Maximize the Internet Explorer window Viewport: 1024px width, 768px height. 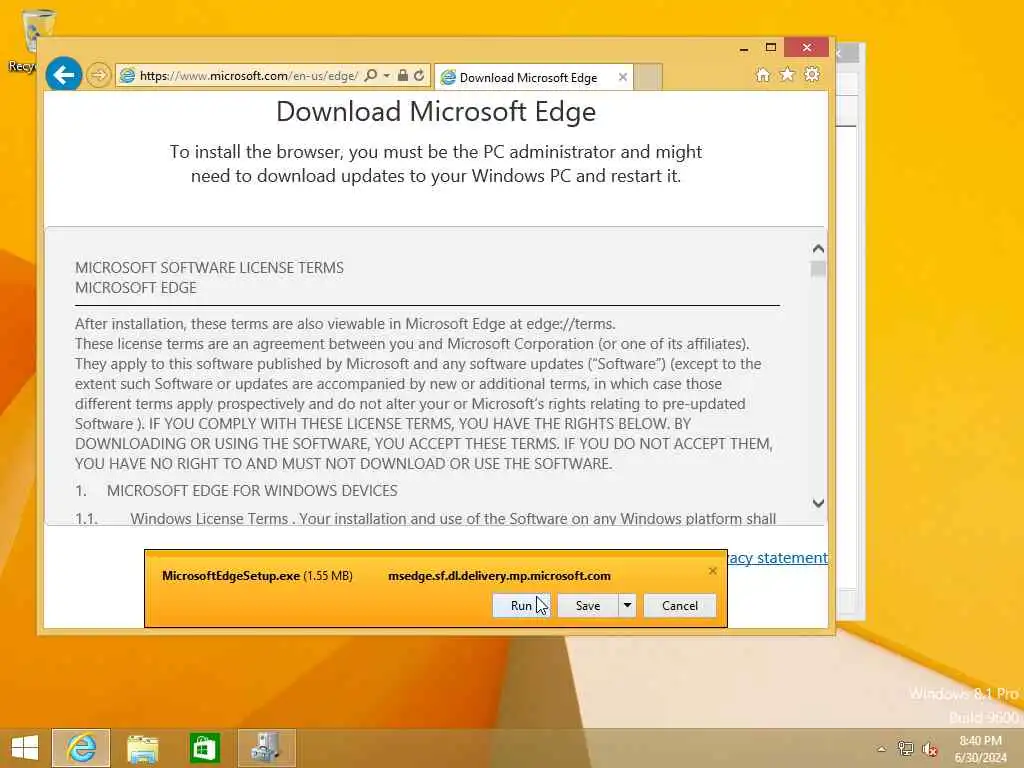click(771, 48)
